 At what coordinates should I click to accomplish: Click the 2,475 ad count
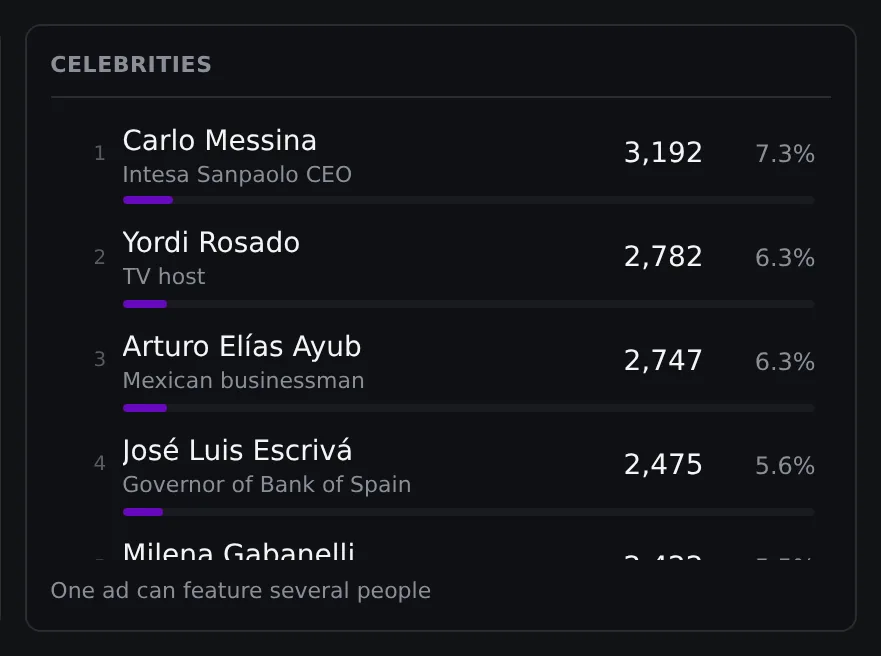[663, 464]
